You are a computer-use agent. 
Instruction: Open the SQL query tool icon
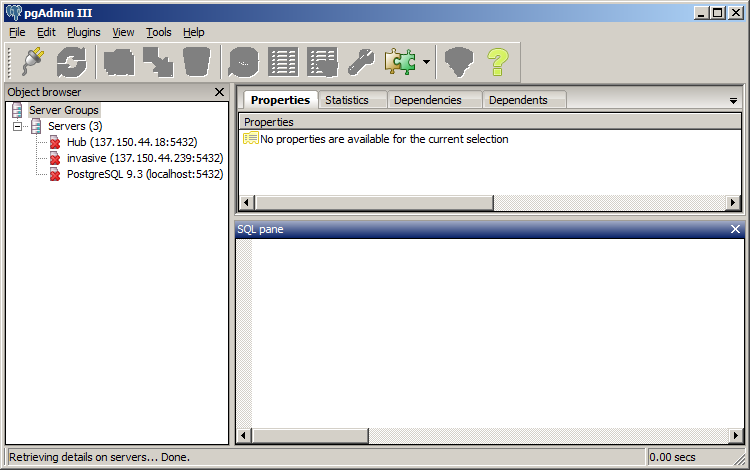(x=242, y=62)
